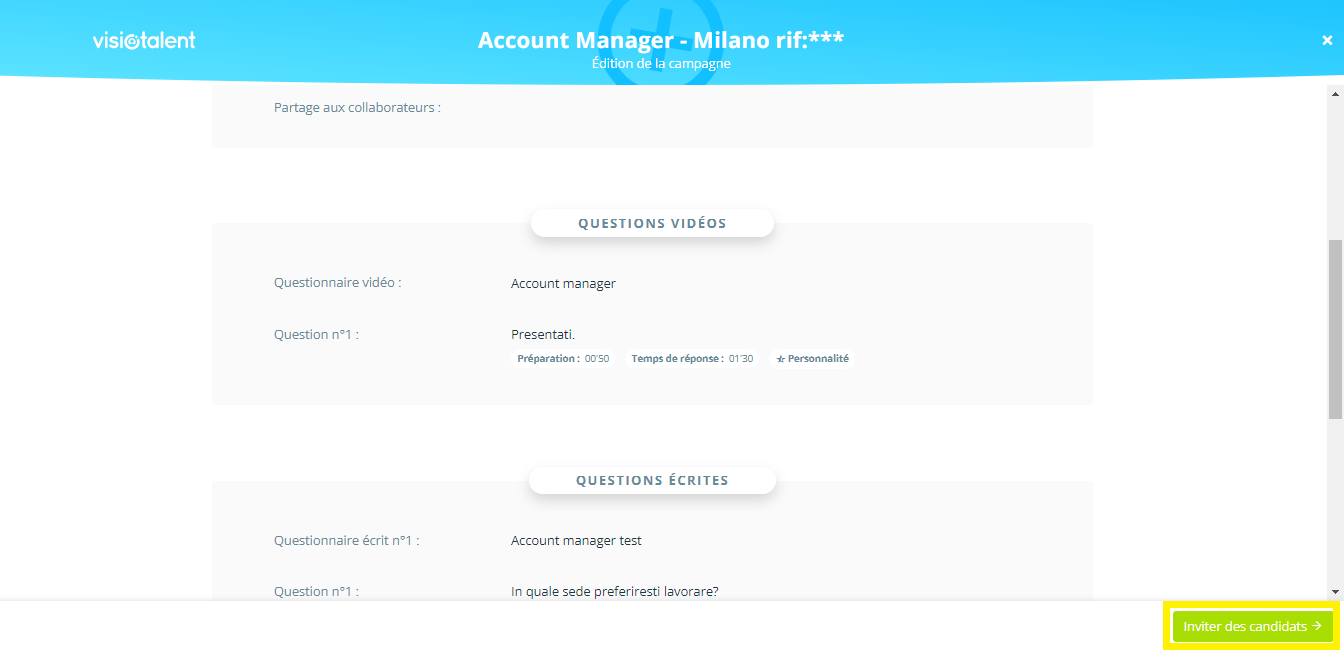The width and height of the screenshot is (1344, 650).
Task: Click the Questionnaire écrit n°1 label
Action: (346, 541)
